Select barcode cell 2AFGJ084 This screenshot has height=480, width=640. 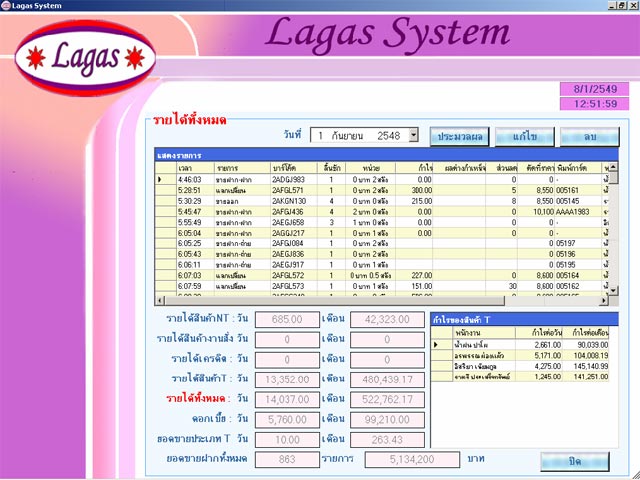(x=294, y=243)
